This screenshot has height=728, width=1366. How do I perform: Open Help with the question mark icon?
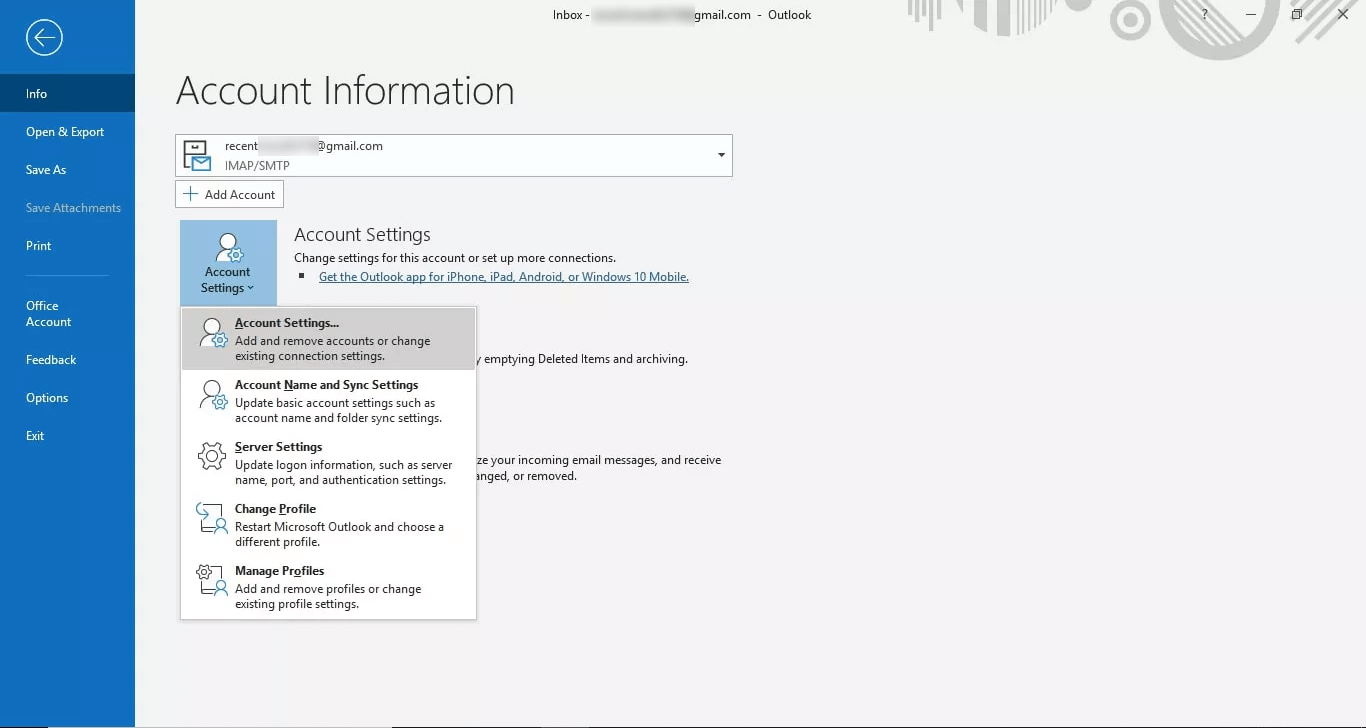pyautogui.click(x=1205, y=14)
